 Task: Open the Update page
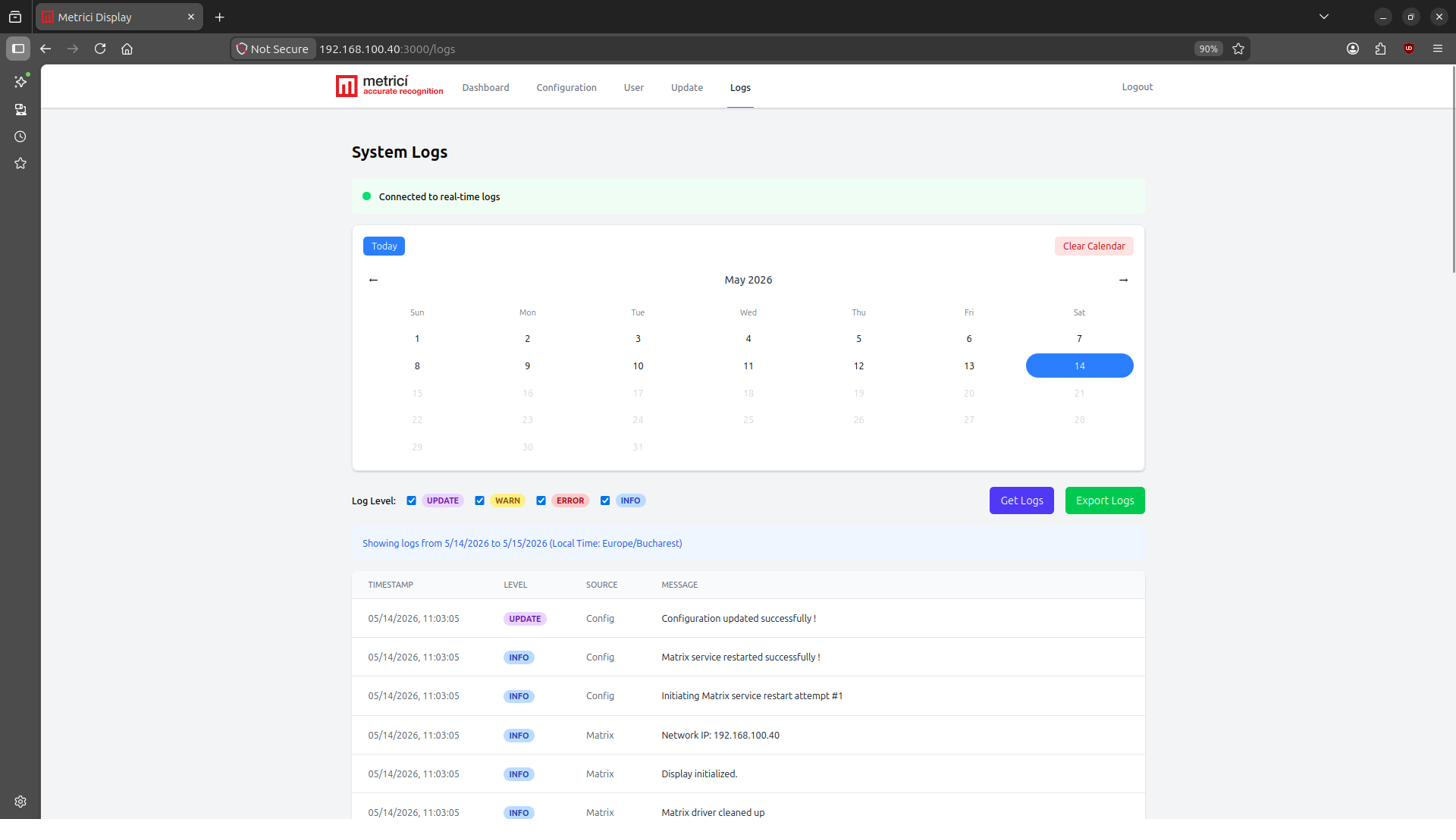[687, 87]
